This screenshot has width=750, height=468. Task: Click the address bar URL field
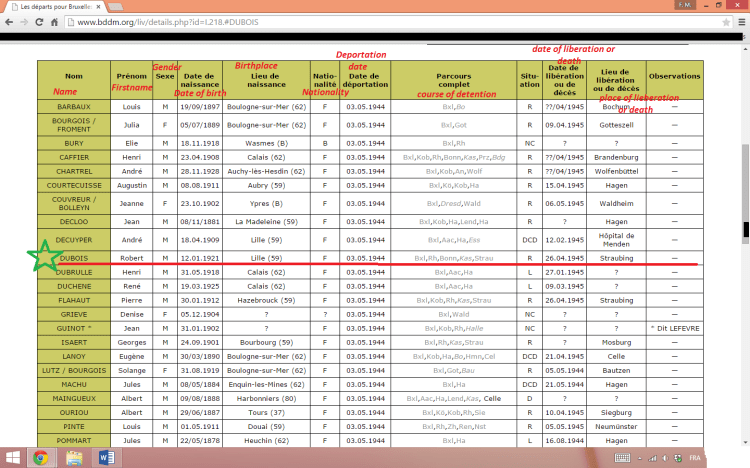(392, 22)
